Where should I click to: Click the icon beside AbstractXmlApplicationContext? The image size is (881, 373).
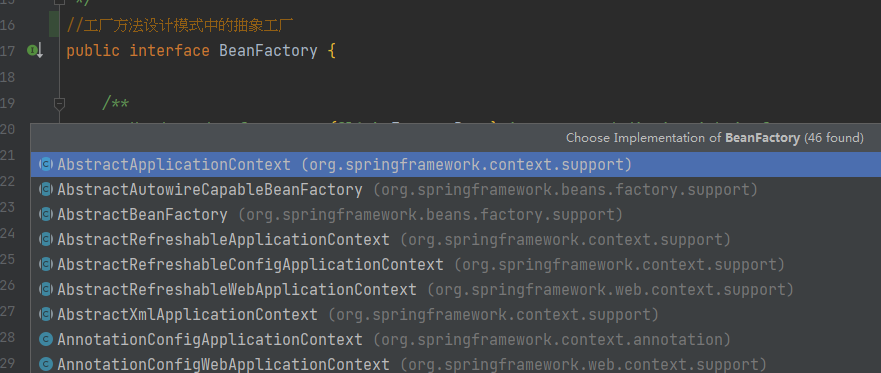pos(46,315)
